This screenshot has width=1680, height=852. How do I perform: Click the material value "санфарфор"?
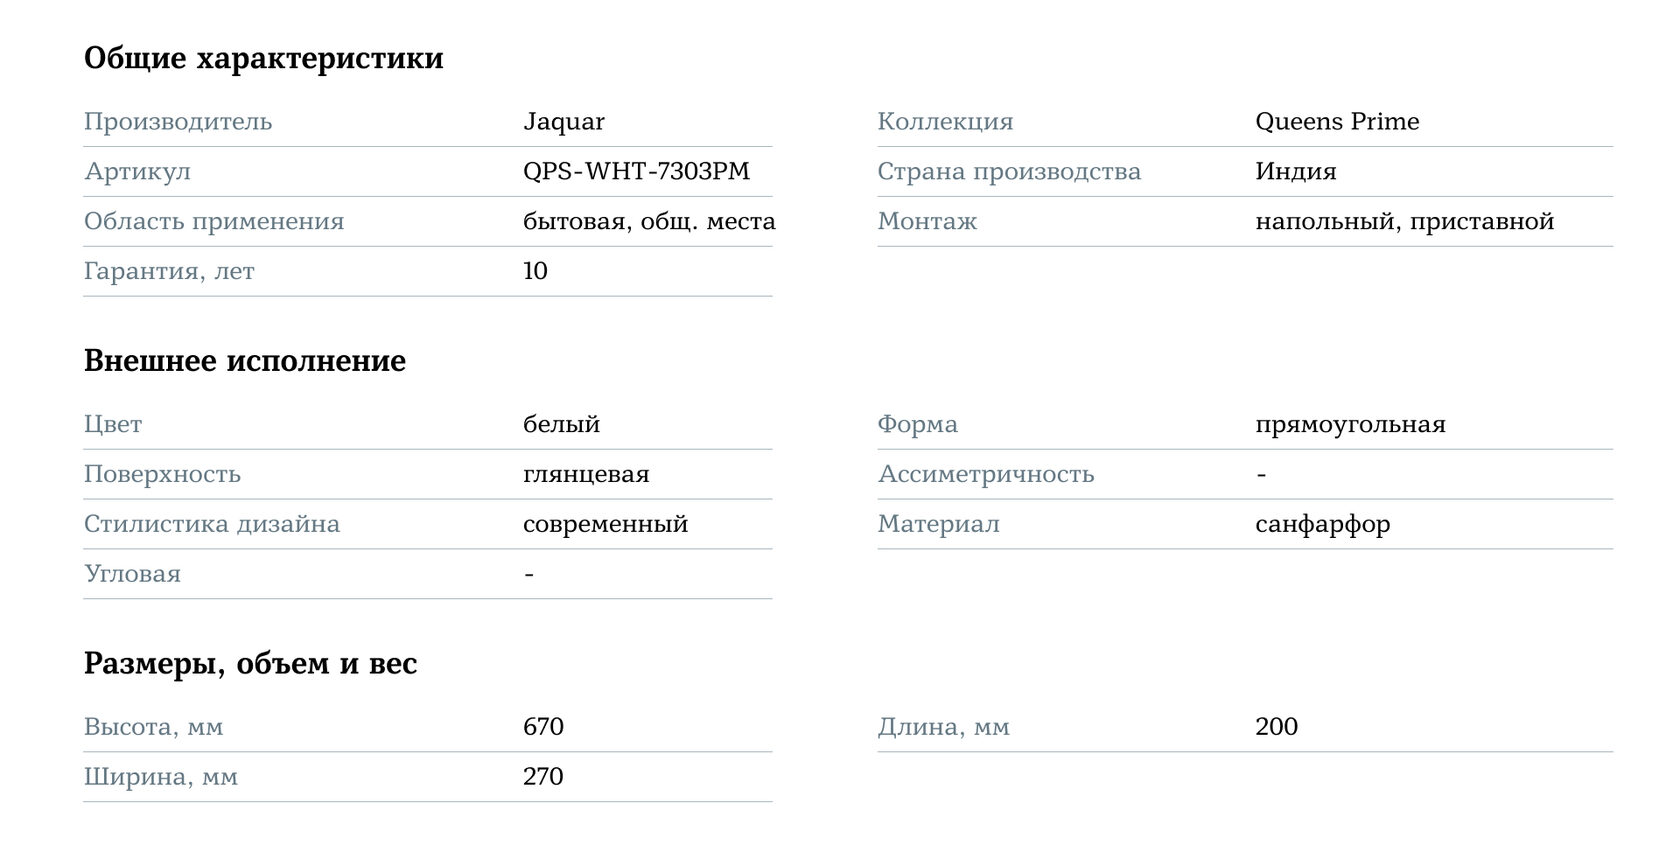click(1322, 525)
